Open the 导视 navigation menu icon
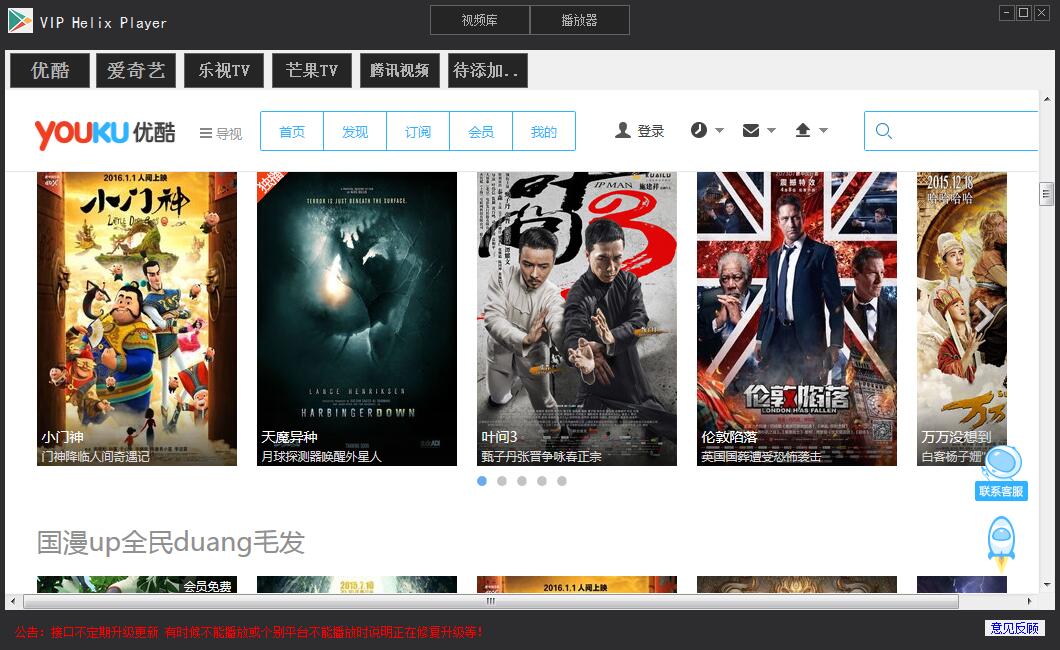 tap(206, 133)
